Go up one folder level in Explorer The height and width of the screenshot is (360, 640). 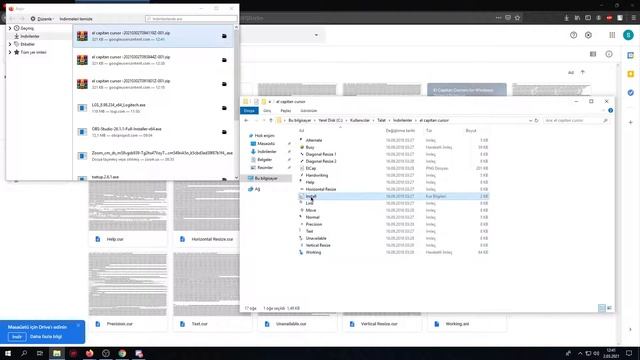click(271, 120)
